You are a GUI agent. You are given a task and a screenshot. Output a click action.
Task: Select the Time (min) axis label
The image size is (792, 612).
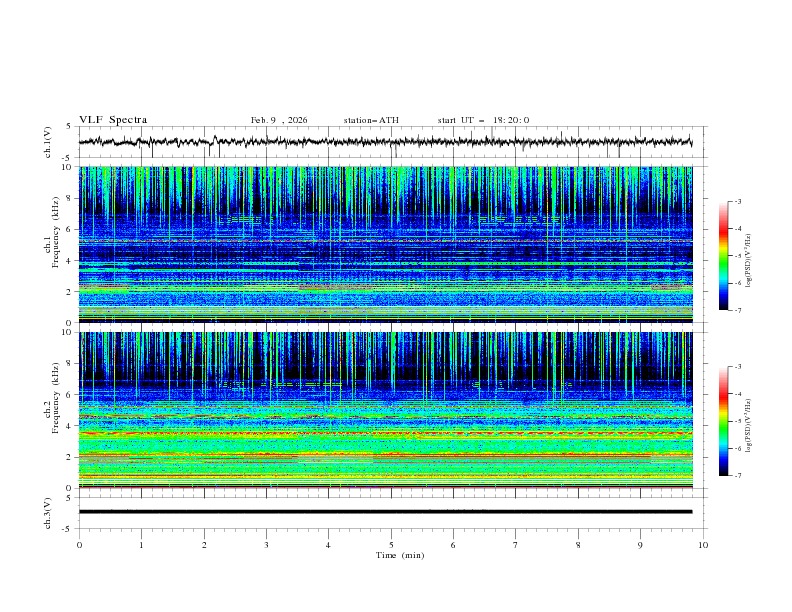pyautogui.click(x=399, y=555)
